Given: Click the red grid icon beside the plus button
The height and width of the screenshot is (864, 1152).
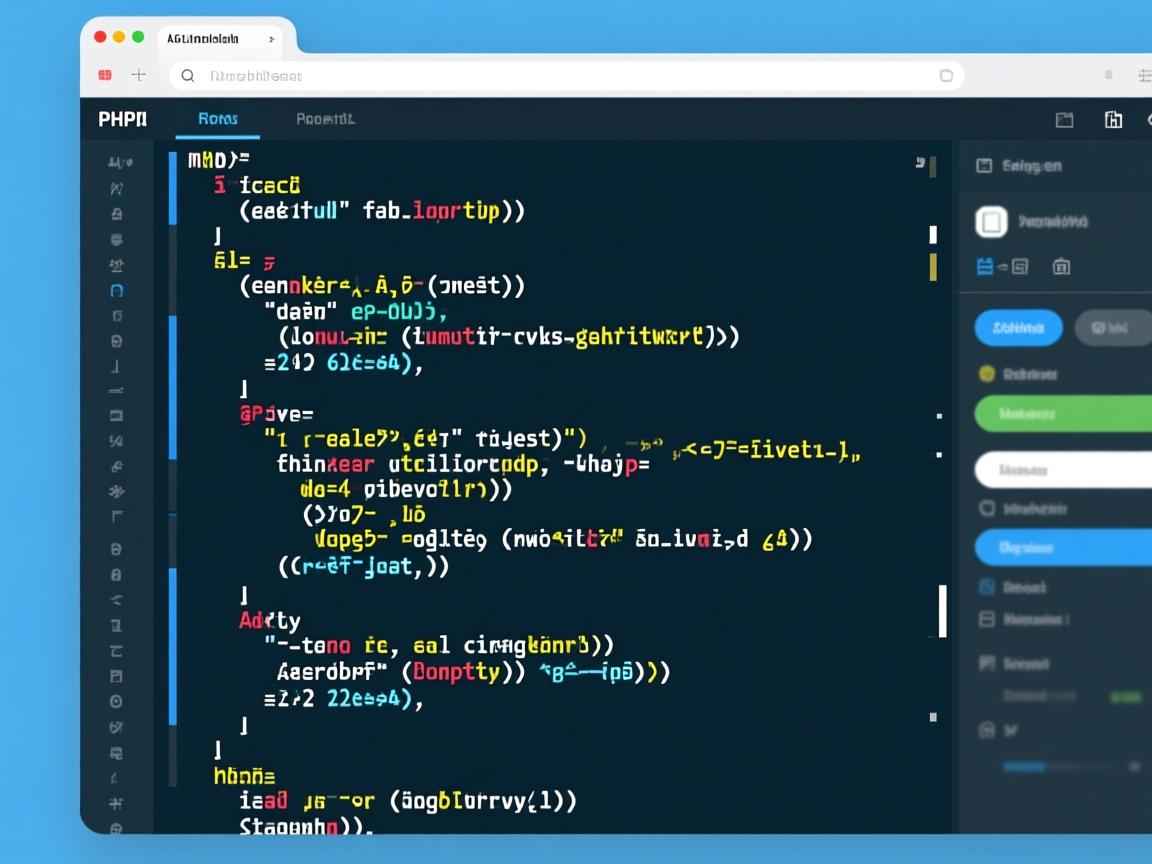Looking at the screenshot, I should coord(105,75).
